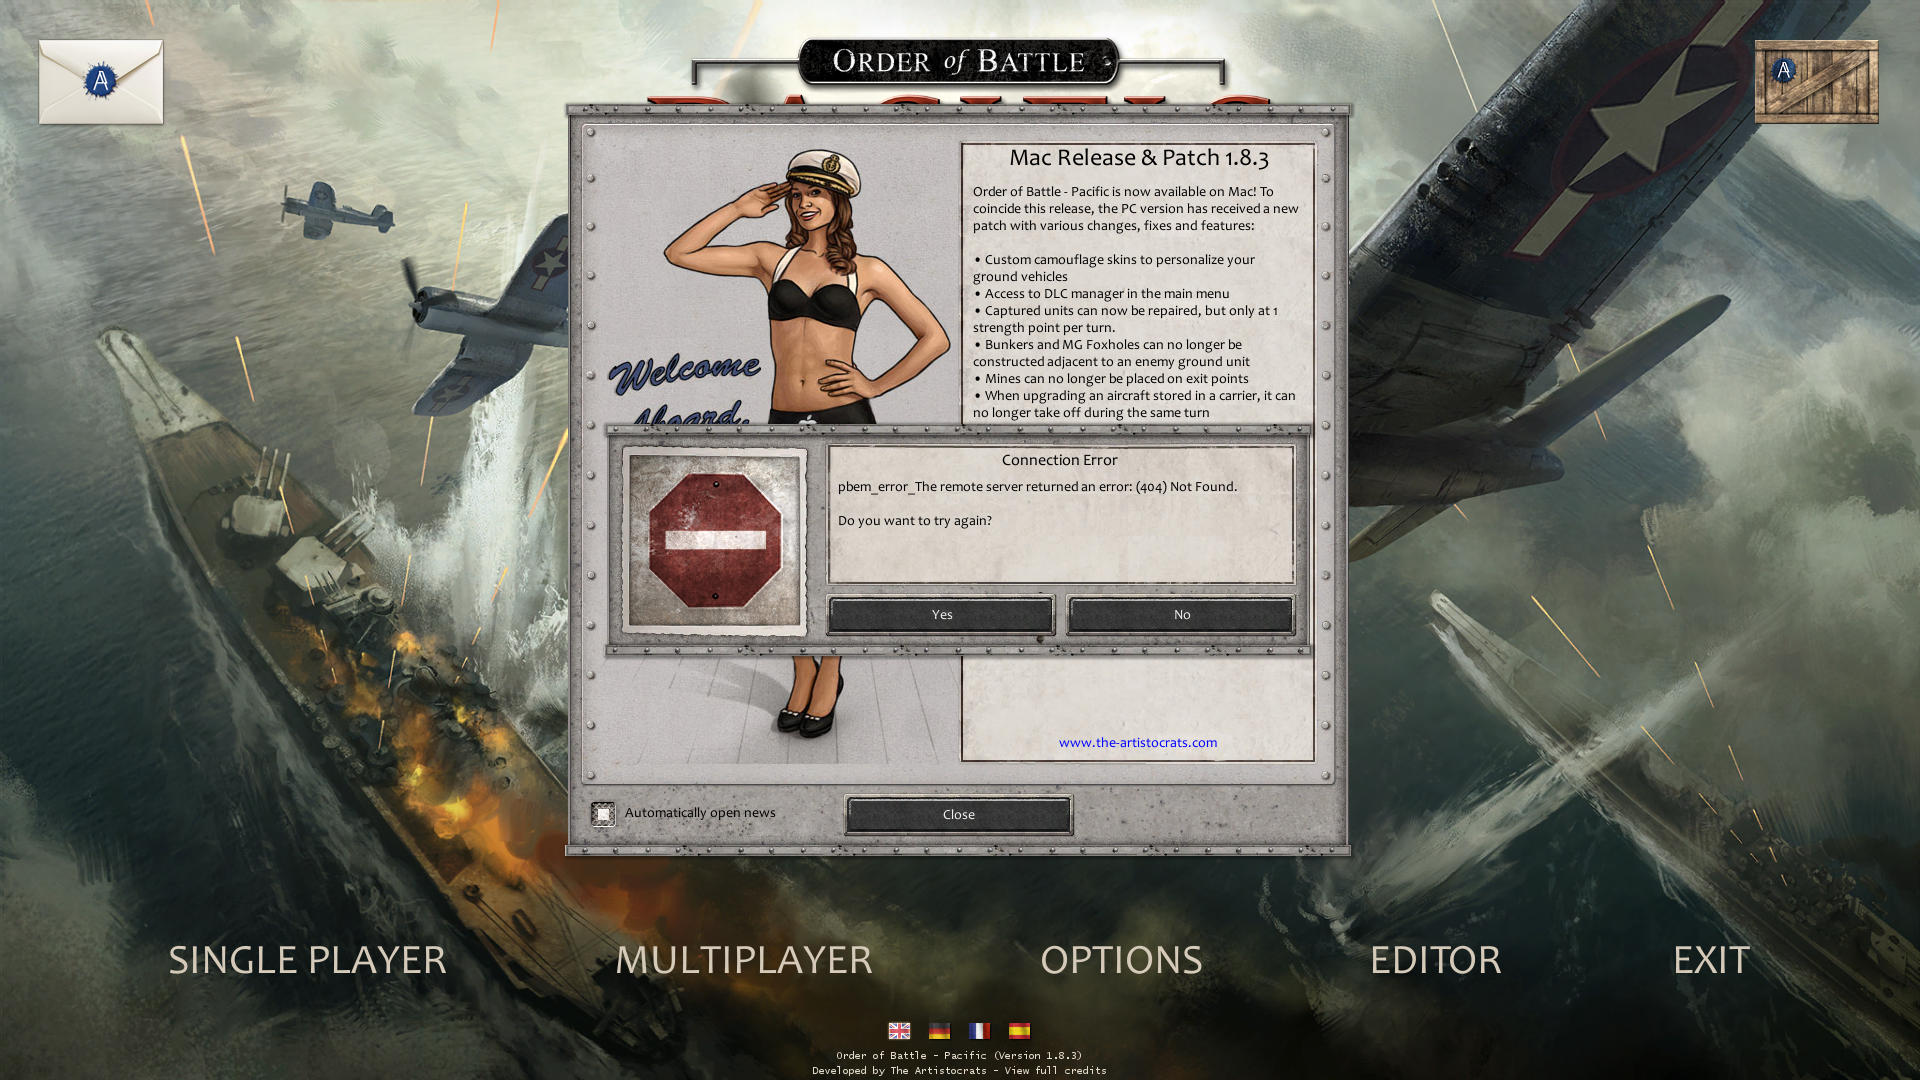The width and height of the screenshot is (1920, 1080).
Task: Switch language to German flag
Action: click(x=939, y=1030)
